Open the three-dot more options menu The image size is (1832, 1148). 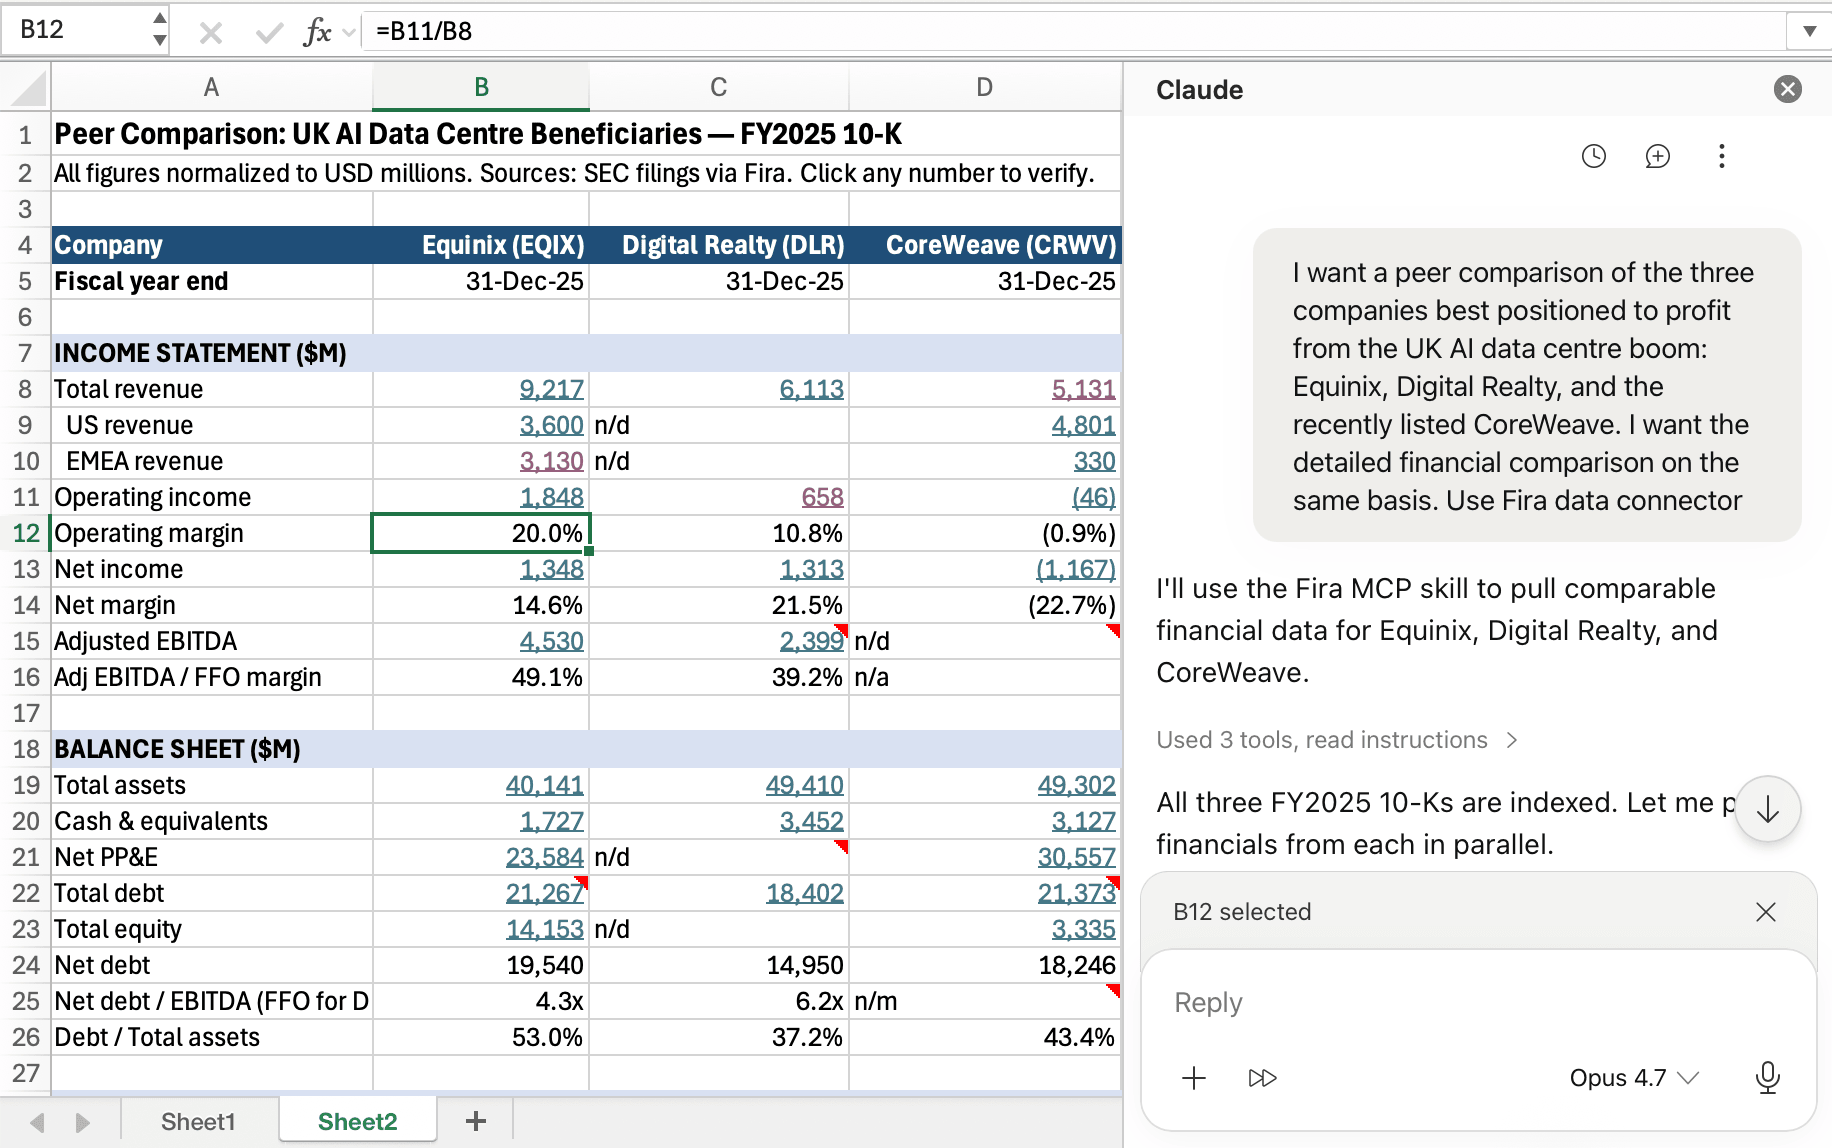1721,156
